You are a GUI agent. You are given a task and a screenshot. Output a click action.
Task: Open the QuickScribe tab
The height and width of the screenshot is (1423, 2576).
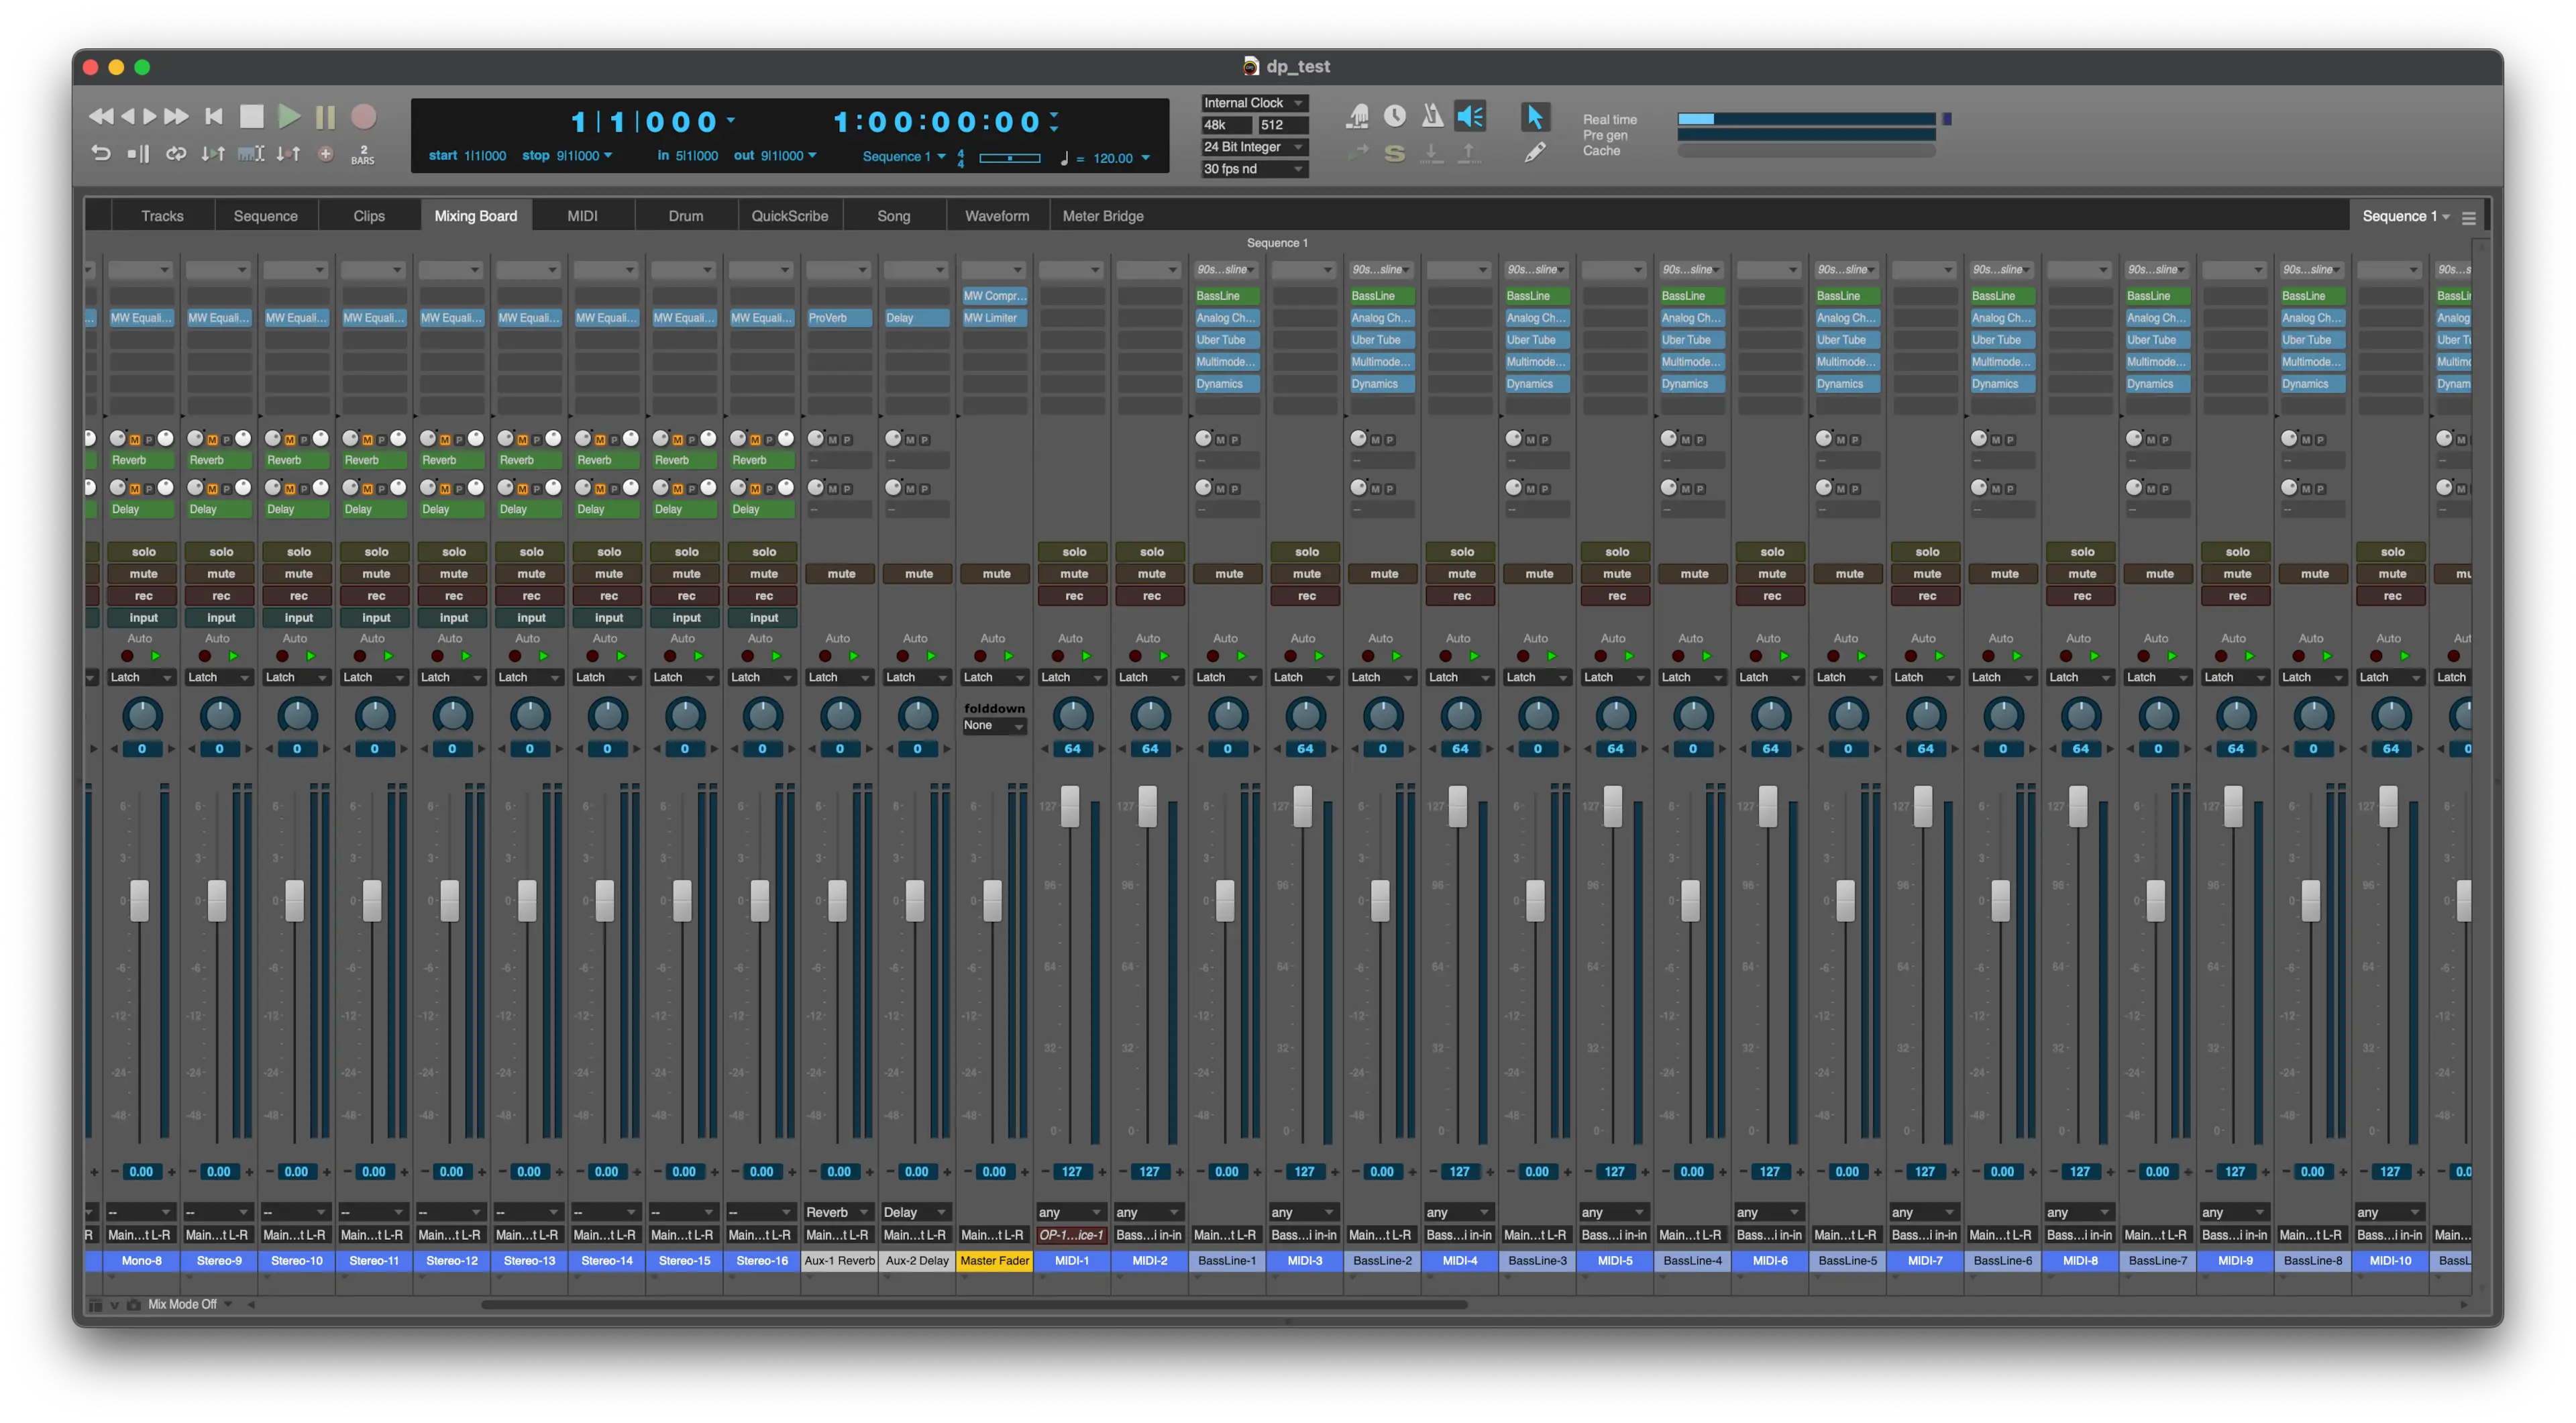(x=789, y=216)
